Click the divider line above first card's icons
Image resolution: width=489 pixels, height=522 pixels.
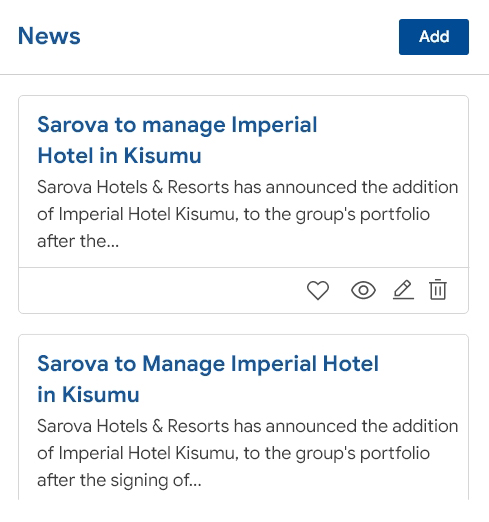point(244,267)
